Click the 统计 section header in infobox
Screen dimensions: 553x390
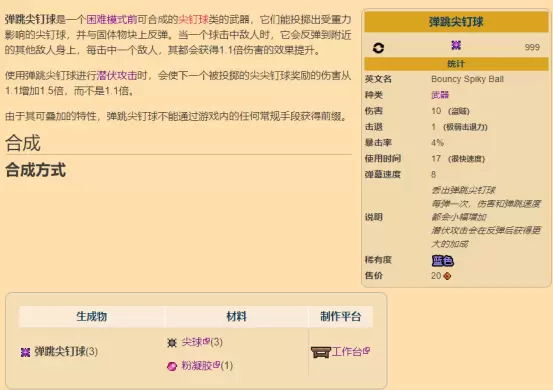coord(456,64)
